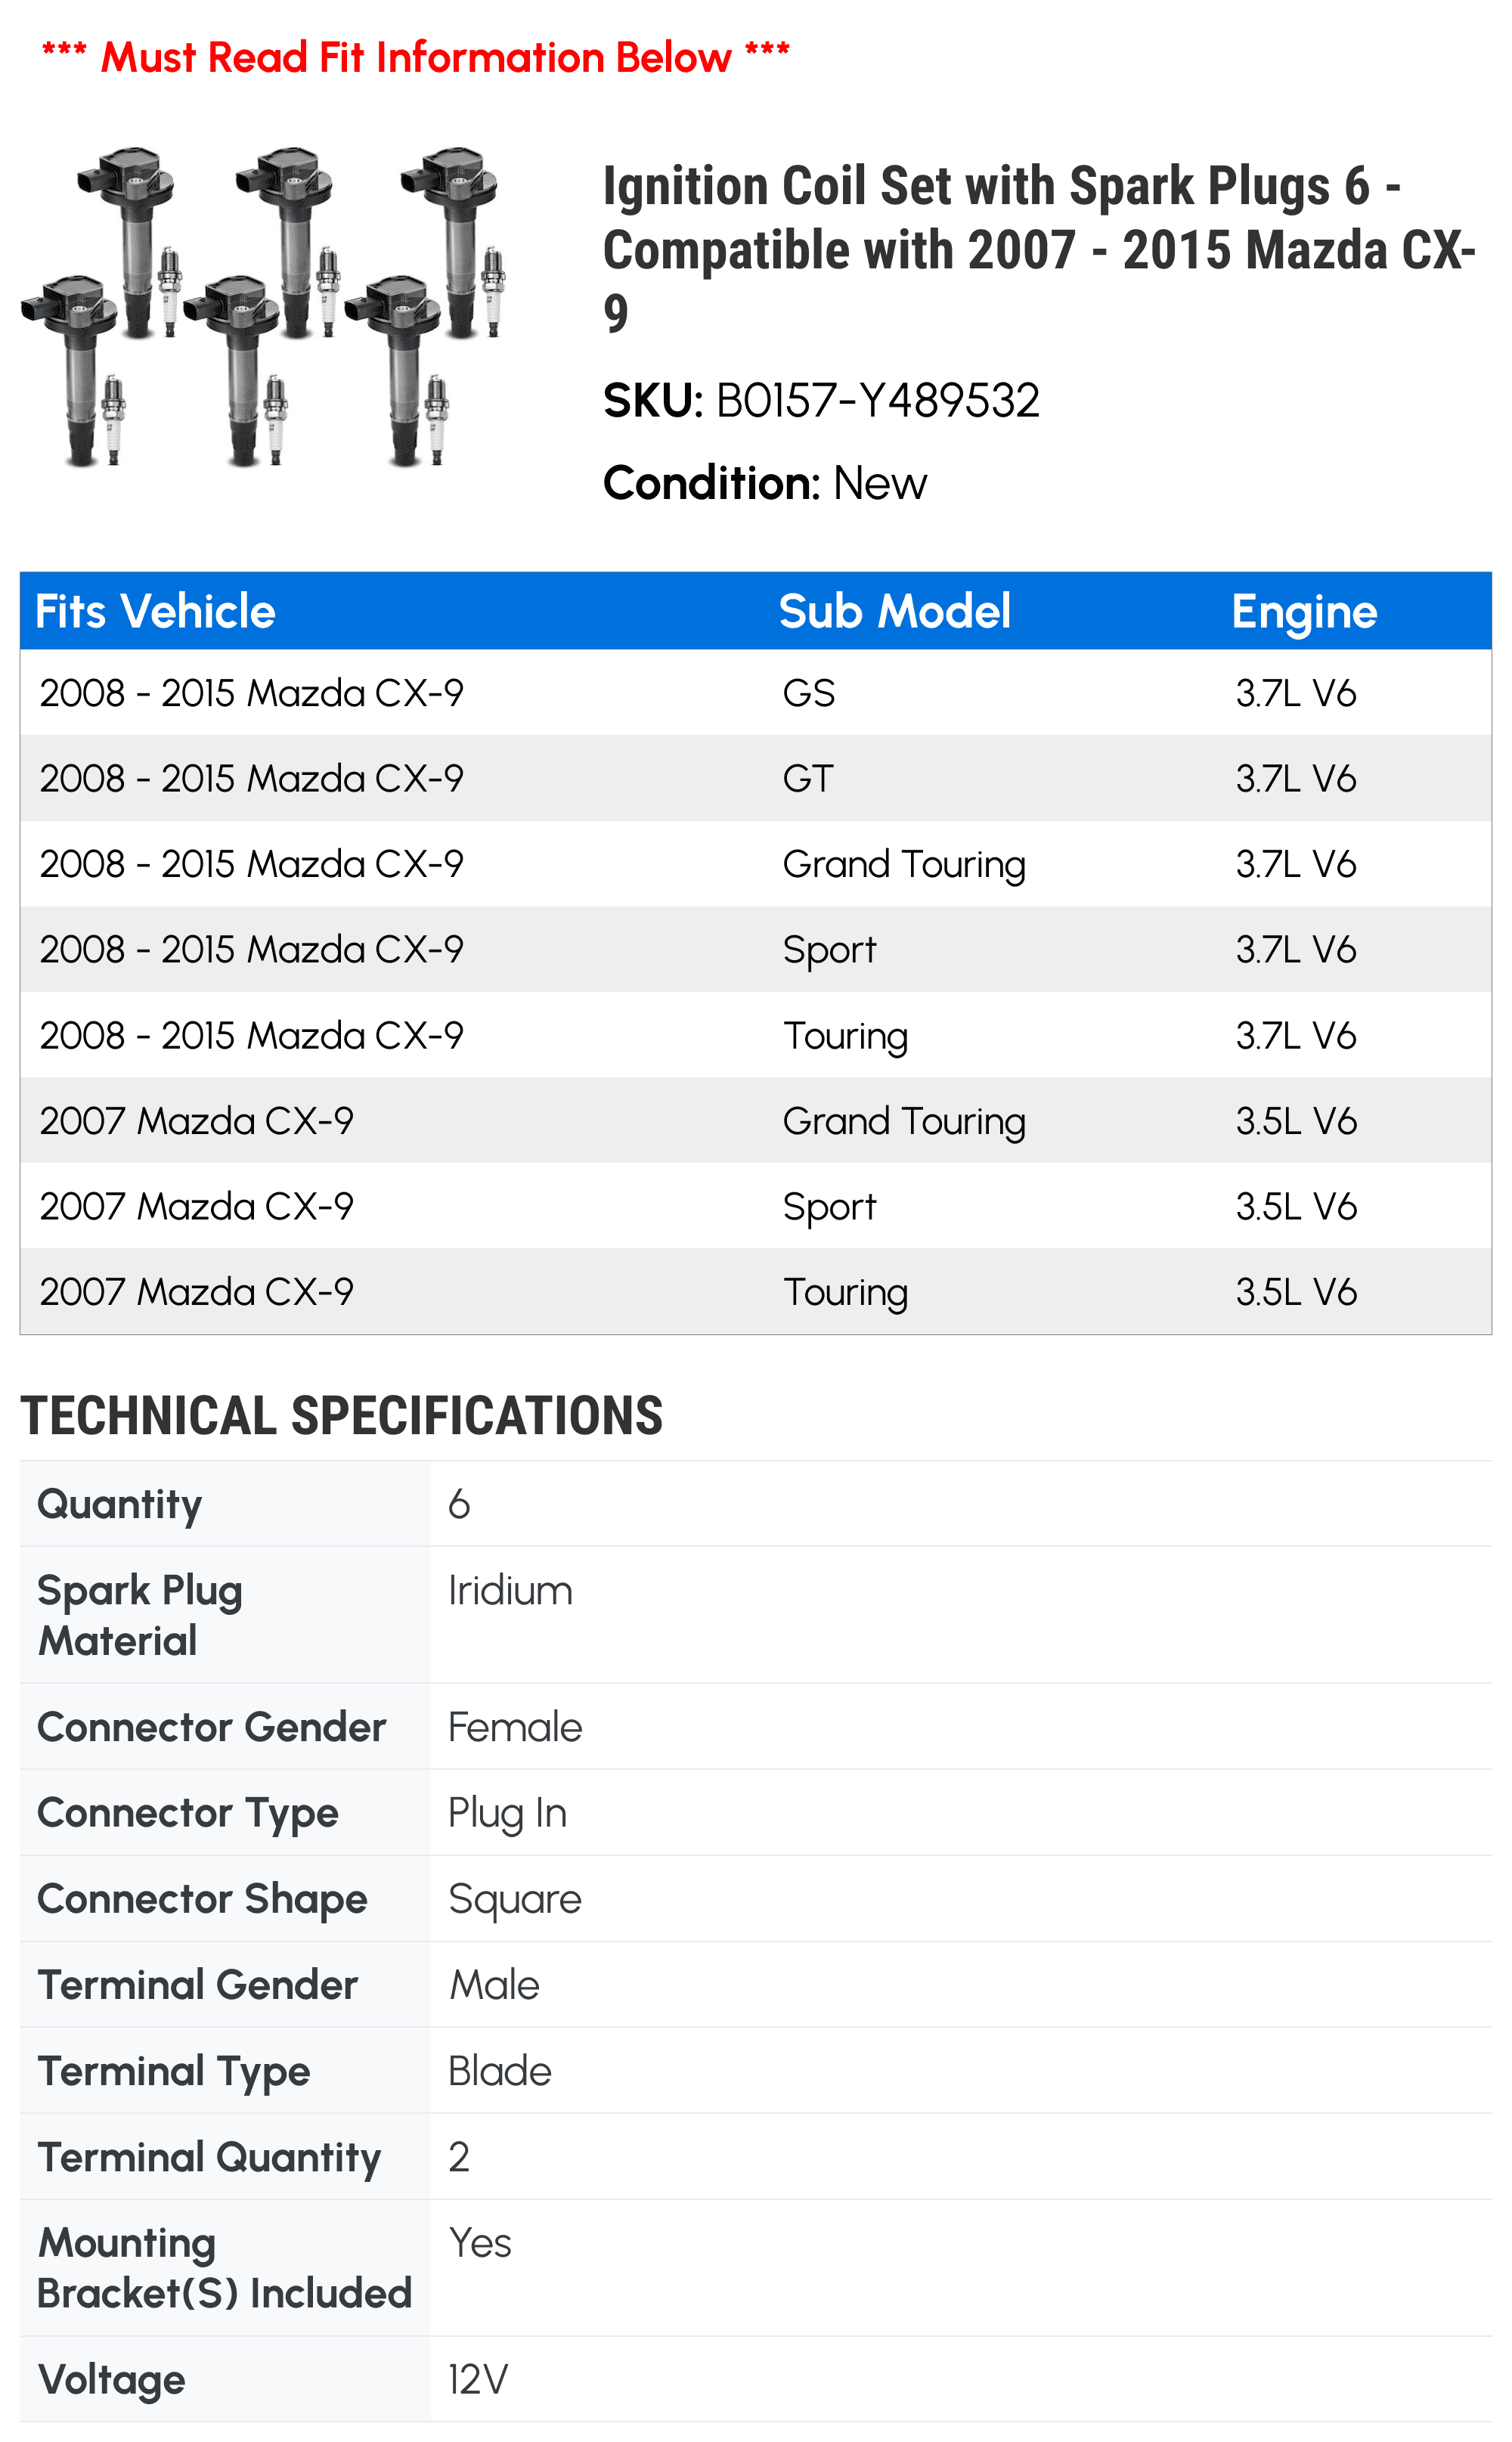Click the SKU number B0157-Y489532
The height and width of the screenshot is (2442, 1512).
pyautogui.click(x=878, y=401)
